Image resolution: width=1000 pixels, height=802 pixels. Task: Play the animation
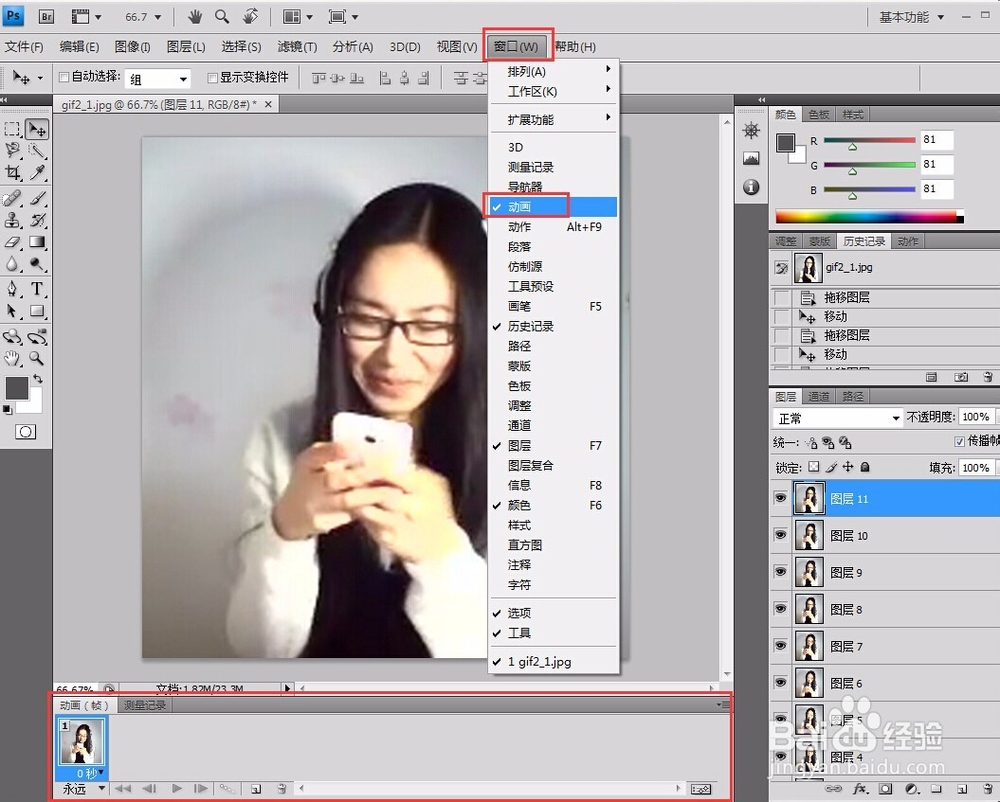[177, 789]
